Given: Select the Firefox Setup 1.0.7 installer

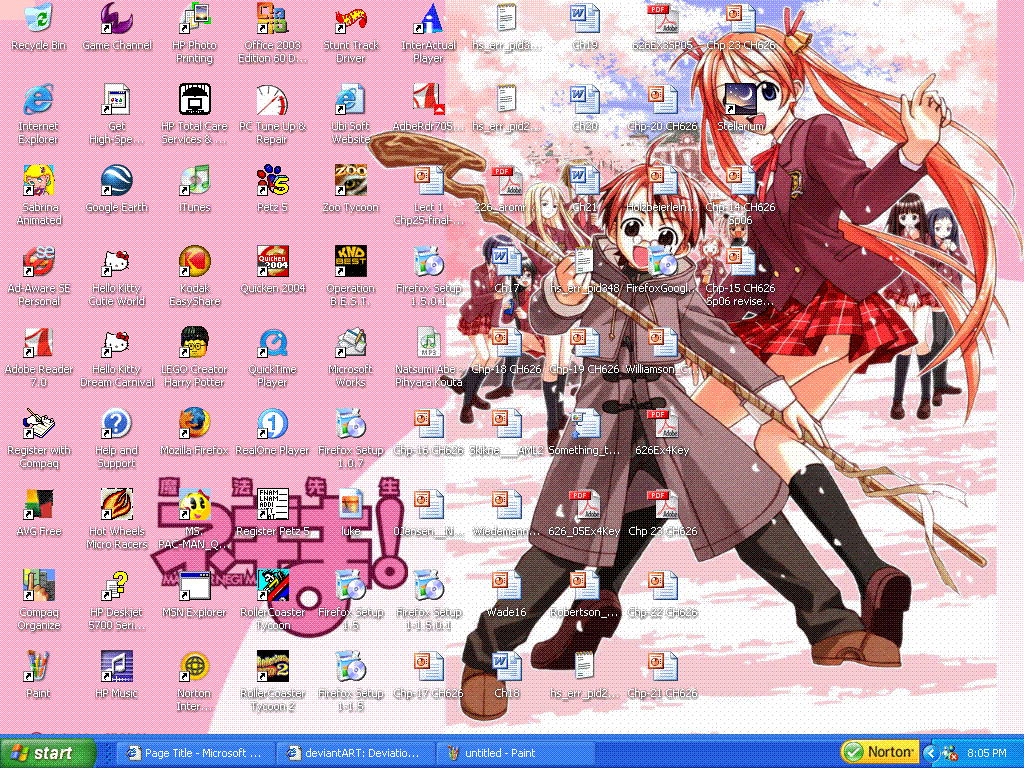Looking at the screenshot, I should (351, 423).
